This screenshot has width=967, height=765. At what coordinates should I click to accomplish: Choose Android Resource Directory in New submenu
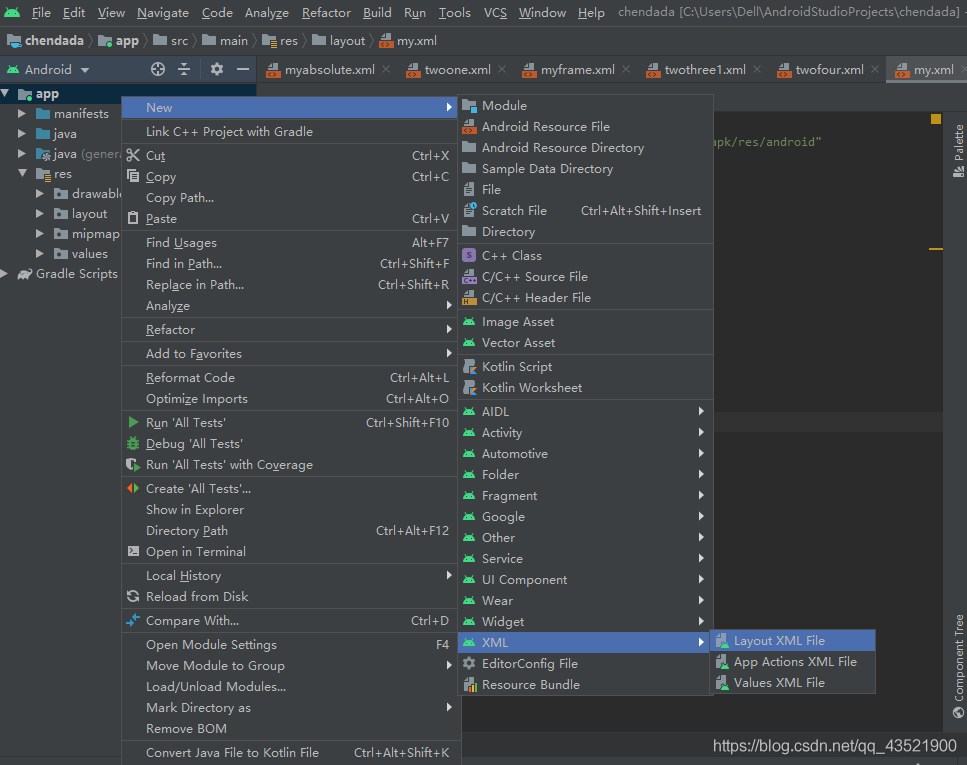tap(585, 147)
